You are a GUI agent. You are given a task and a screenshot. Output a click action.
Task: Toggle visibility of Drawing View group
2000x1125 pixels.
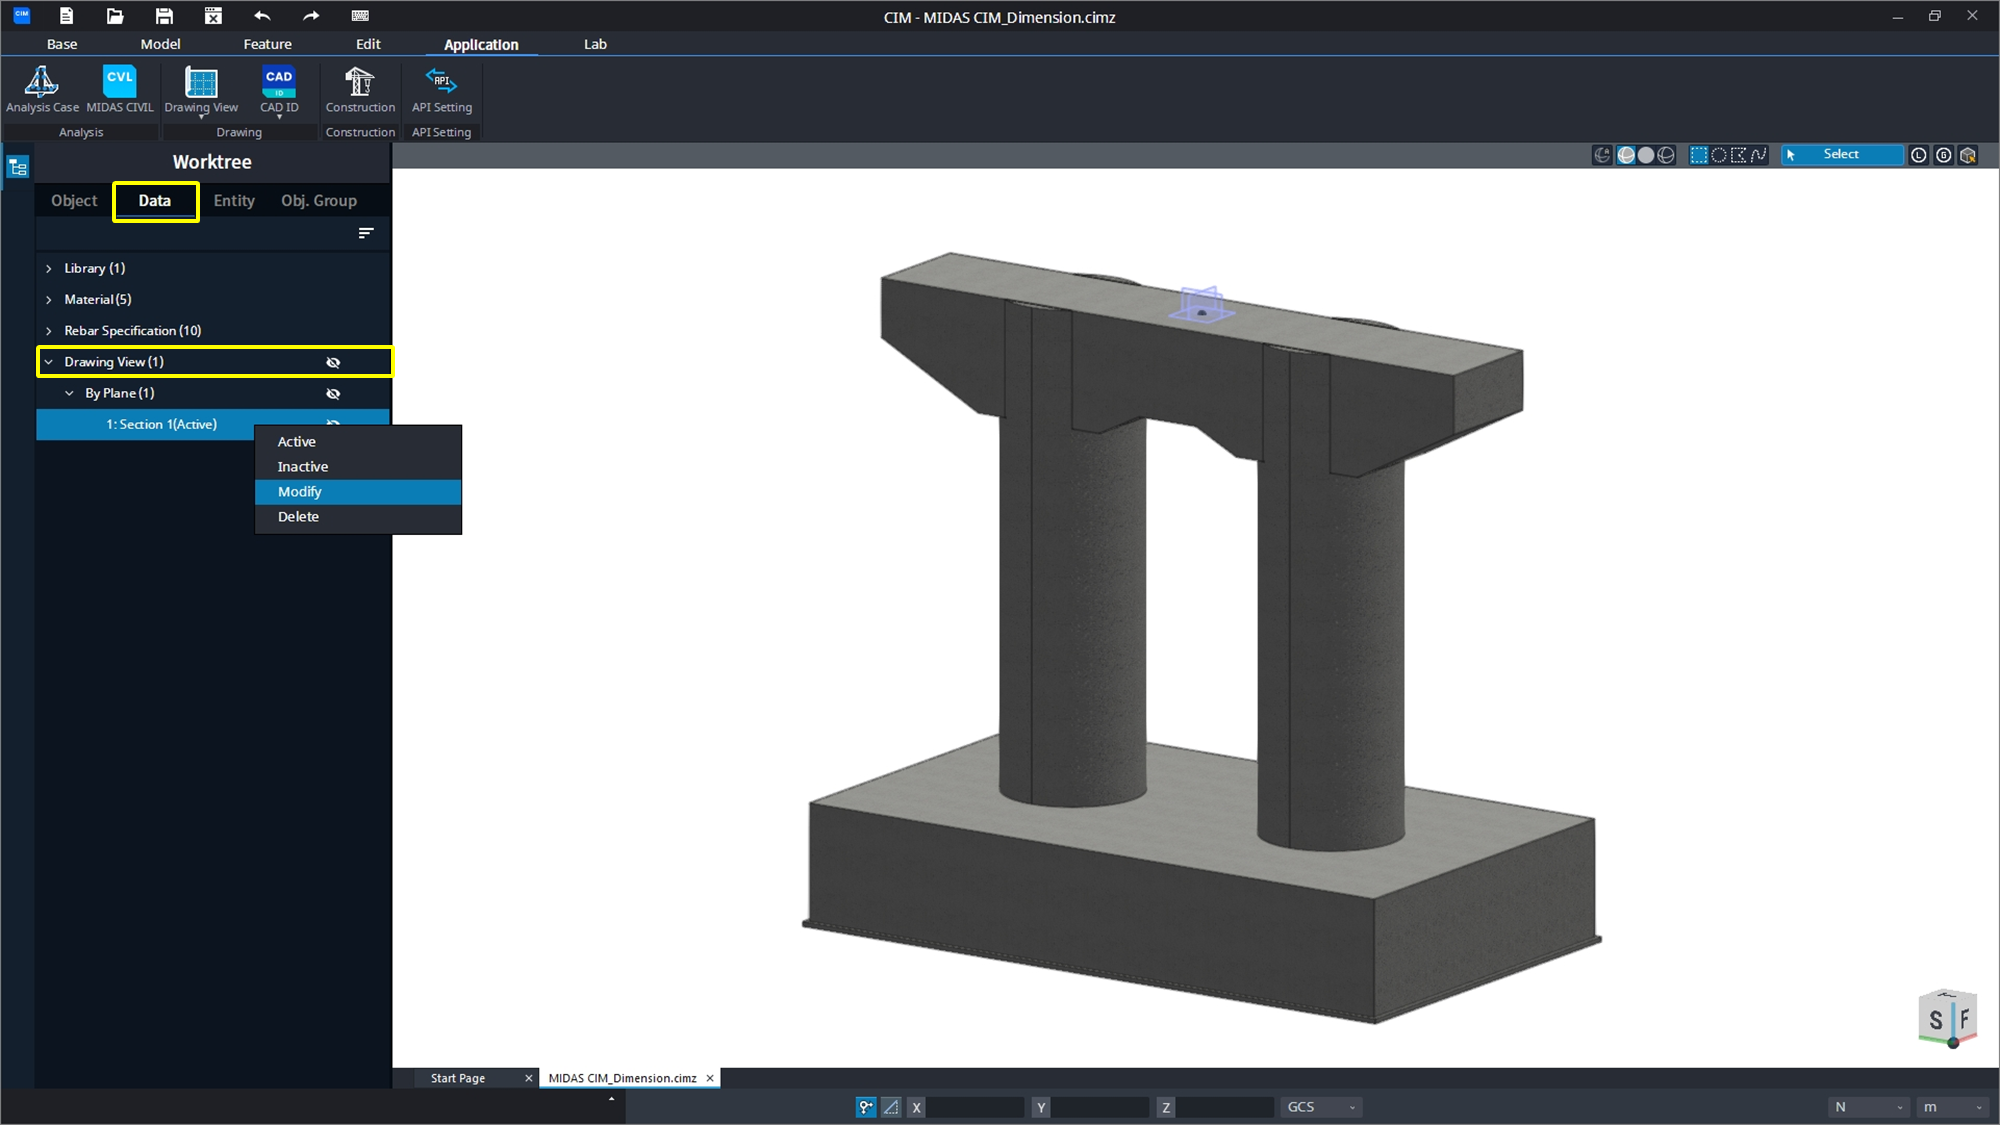[x=333, y=362]
